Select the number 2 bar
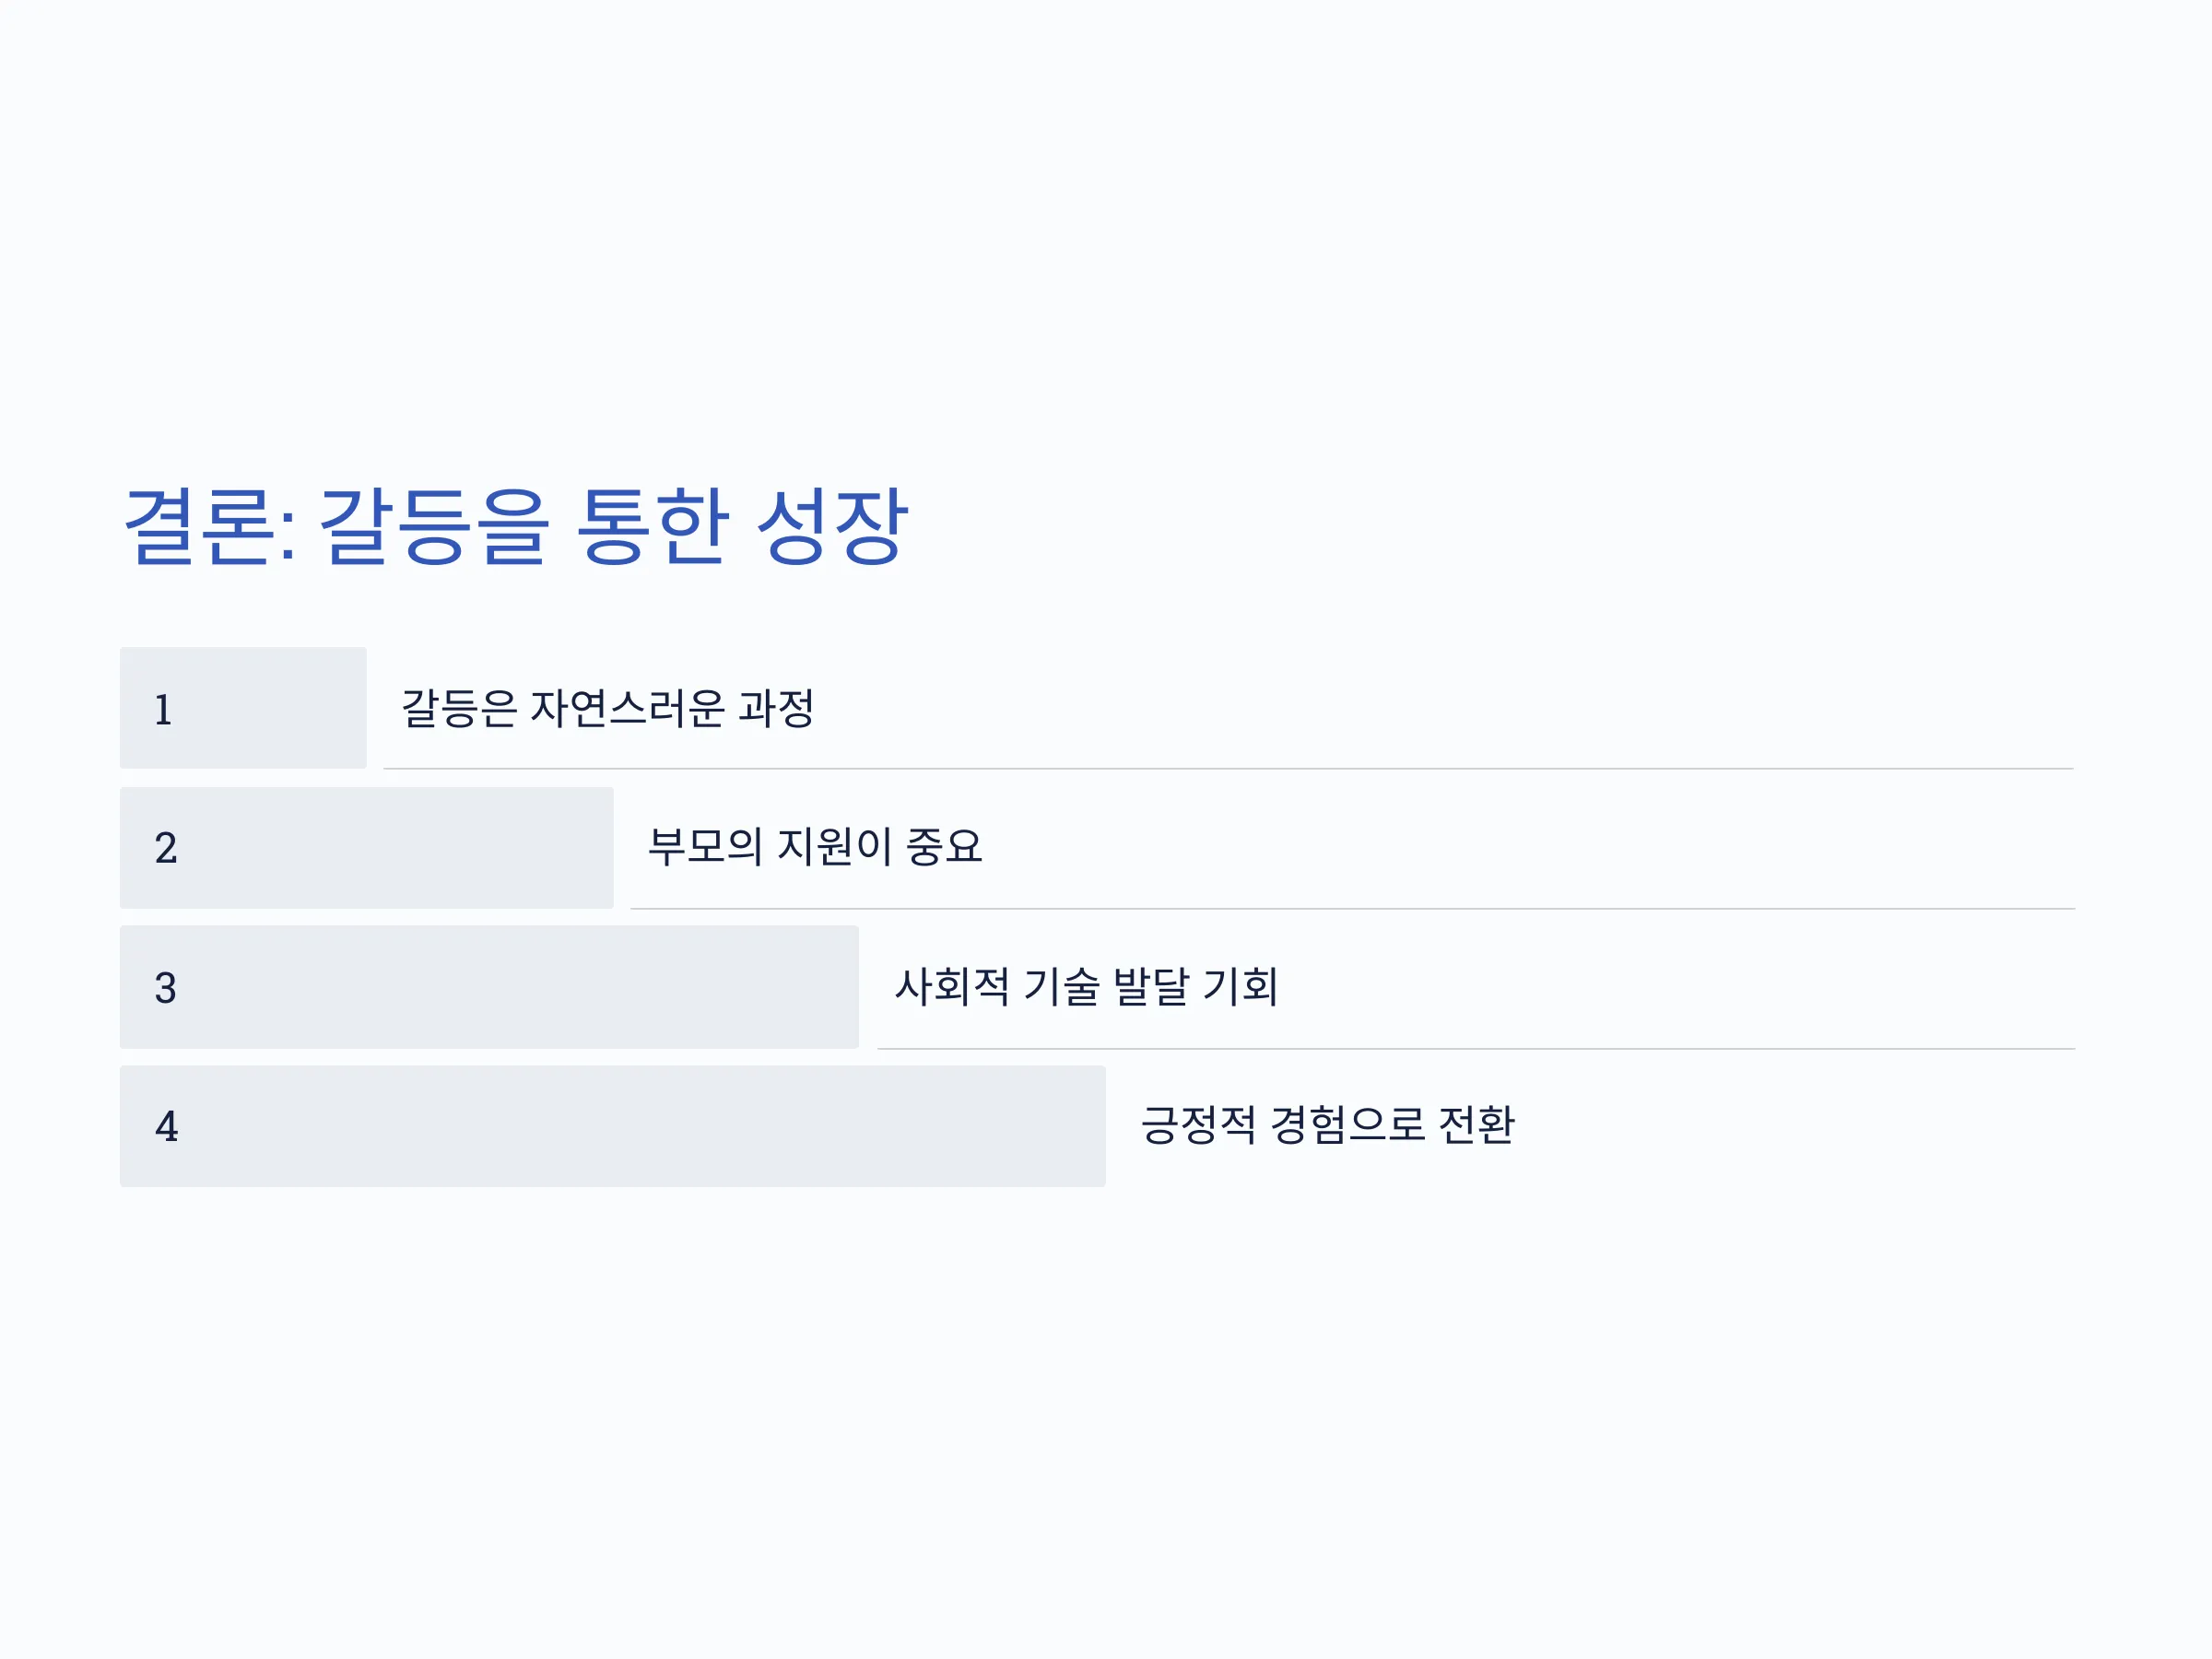This screenshot has width=2212, height=1659. [367, 848]
